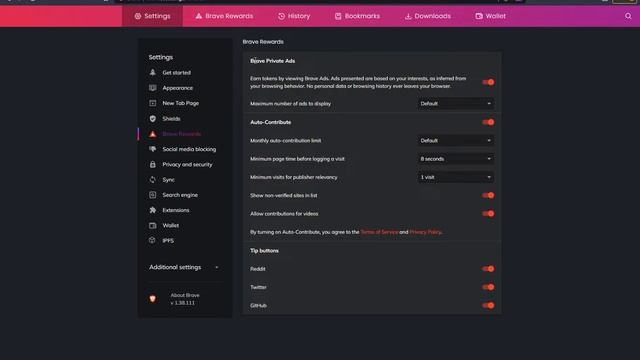Open Maximum number of ads to display dropdown
The width and height of the screenshot is (640, 360).
click(x=456, y=104)
